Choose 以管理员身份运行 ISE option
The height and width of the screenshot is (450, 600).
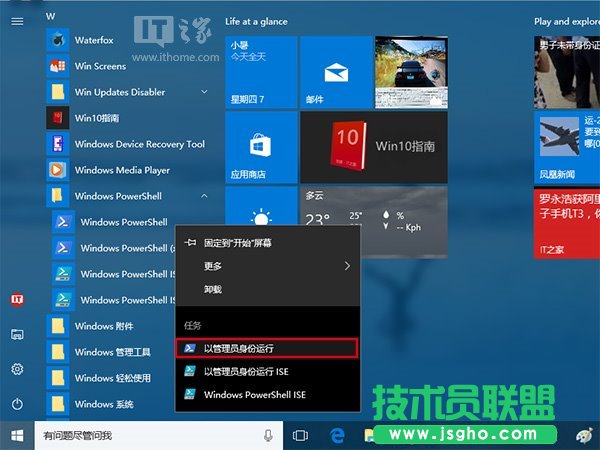click(x=267, y=371)
